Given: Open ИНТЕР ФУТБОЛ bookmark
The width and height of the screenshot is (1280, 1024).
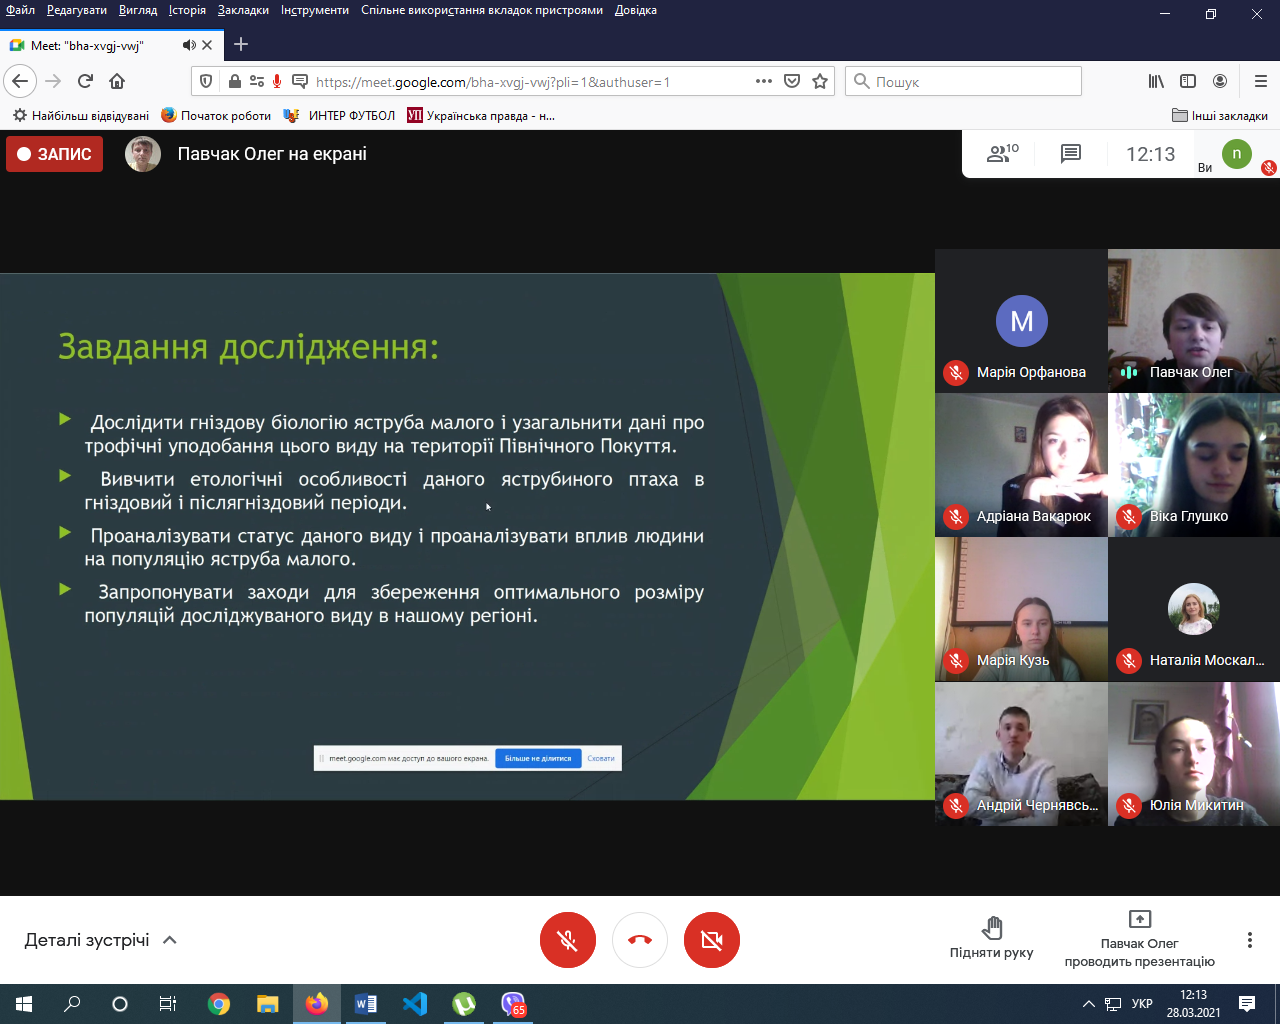Looking at the screenshot, I should [x=339, y=115].
